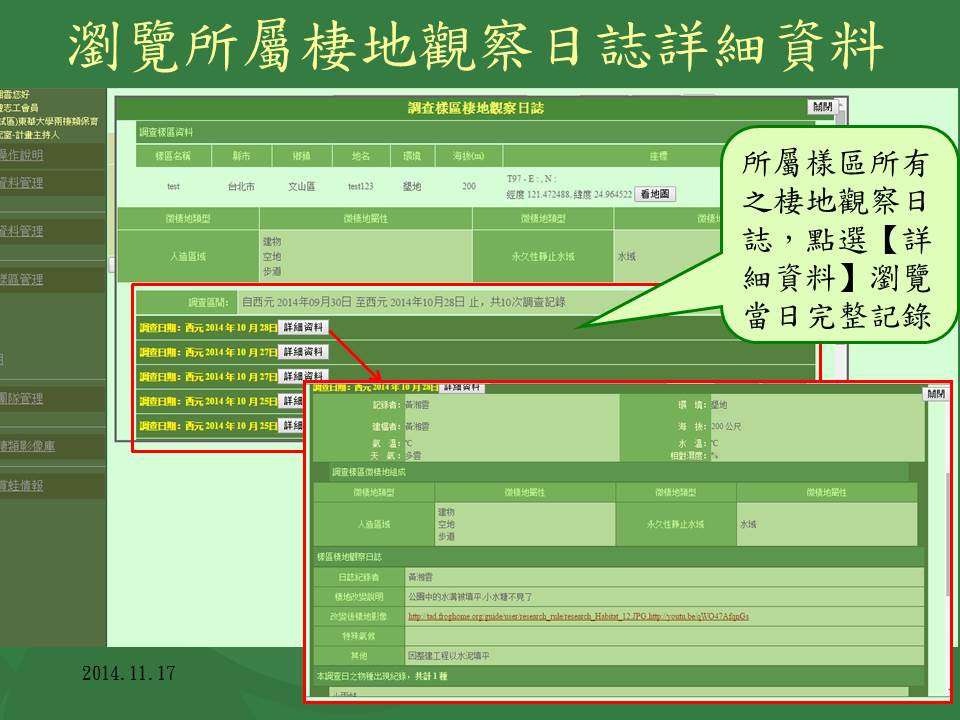Click the 看地圖 button beside the coordinates

657,194
